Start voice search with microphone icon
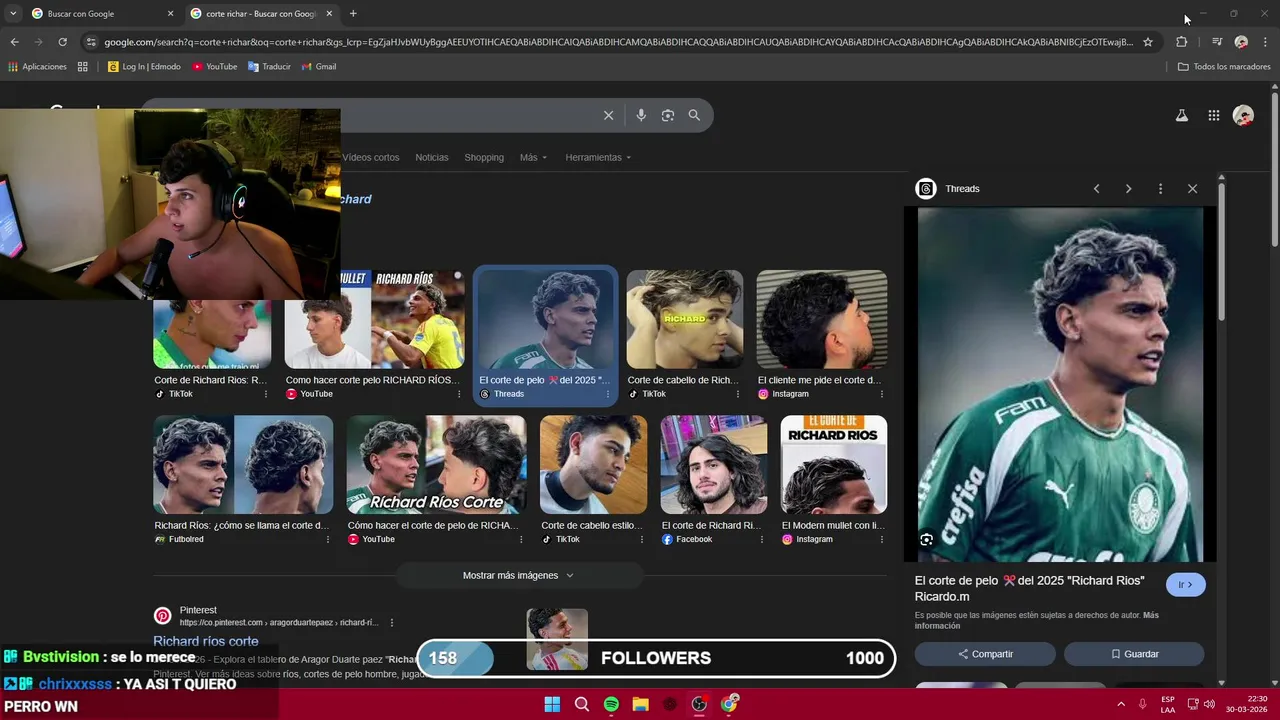The width and height of the screenshot is (1280, 720). pyautogui.click(x=641, y=115)
